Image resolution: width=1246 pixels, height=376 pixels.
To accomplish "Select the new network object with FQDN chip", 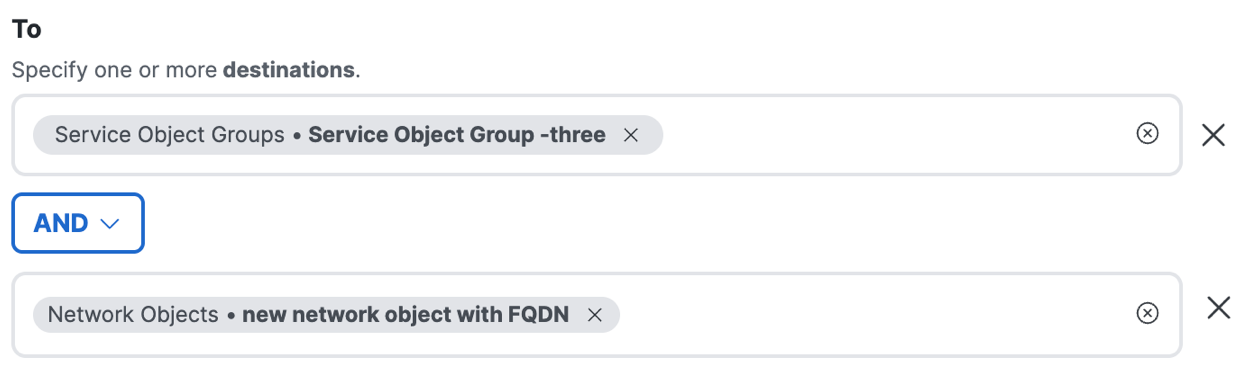I will (326, 315).
